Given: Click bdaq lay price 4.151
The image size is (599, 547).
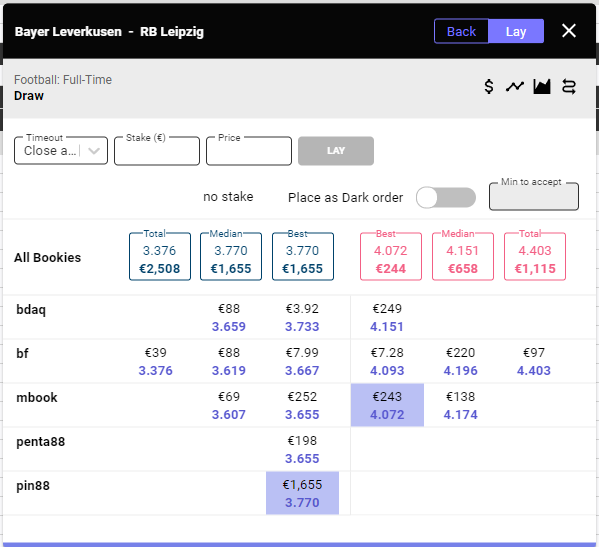Looking at the screenshot, I should coord(387,327).
